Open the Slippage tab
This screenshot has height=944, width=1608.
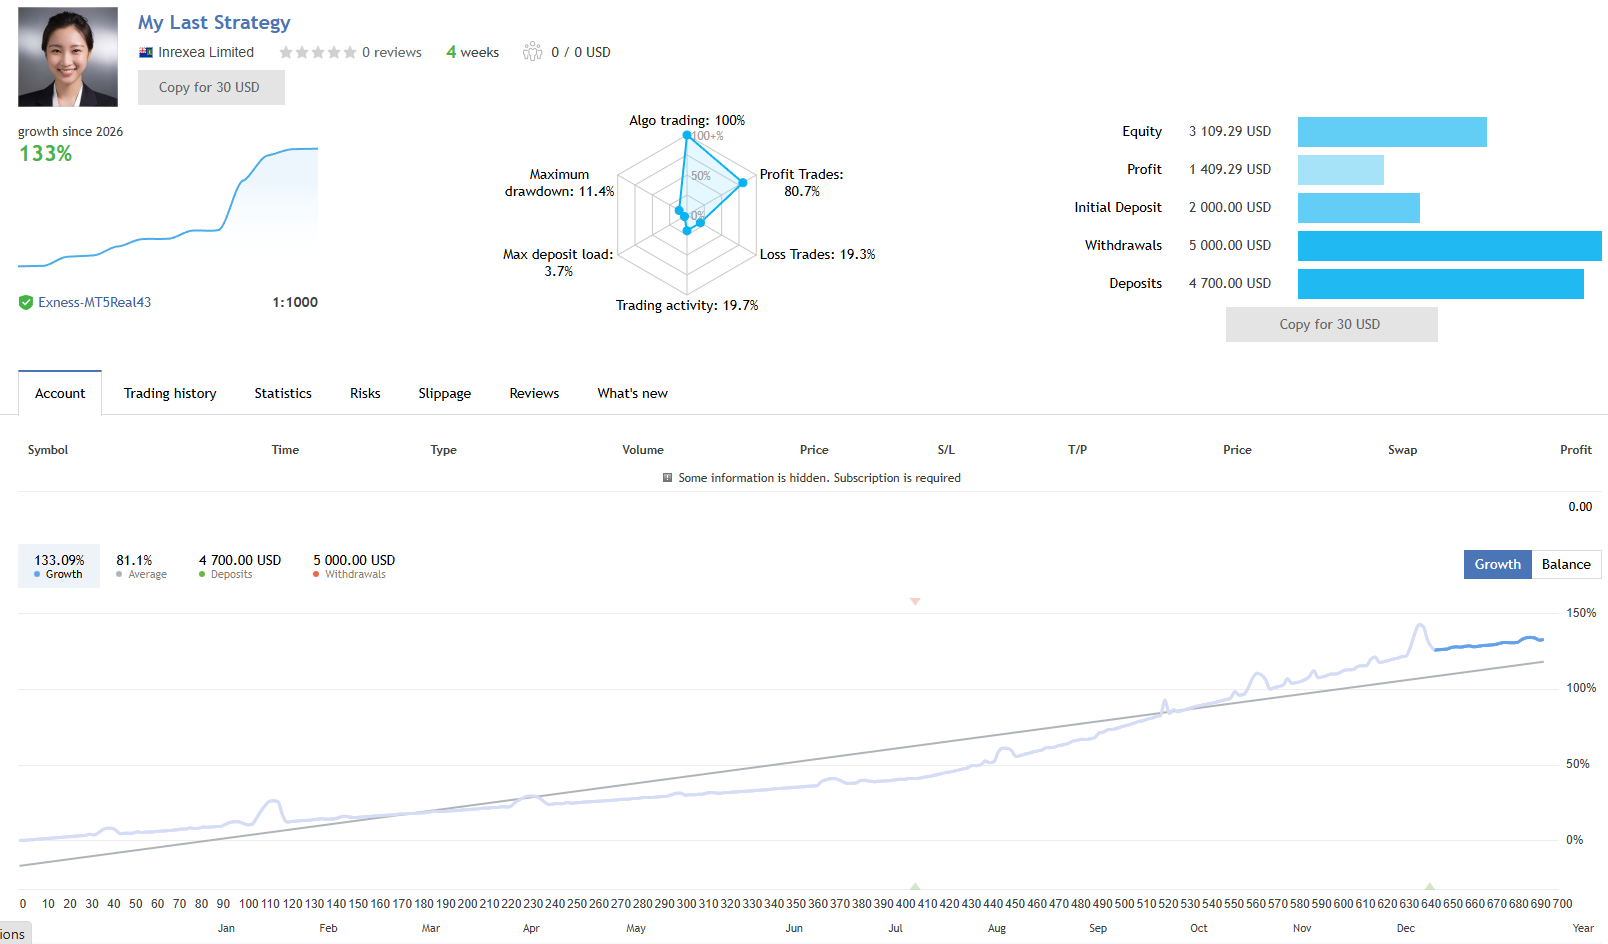click(x=445, y=393)
